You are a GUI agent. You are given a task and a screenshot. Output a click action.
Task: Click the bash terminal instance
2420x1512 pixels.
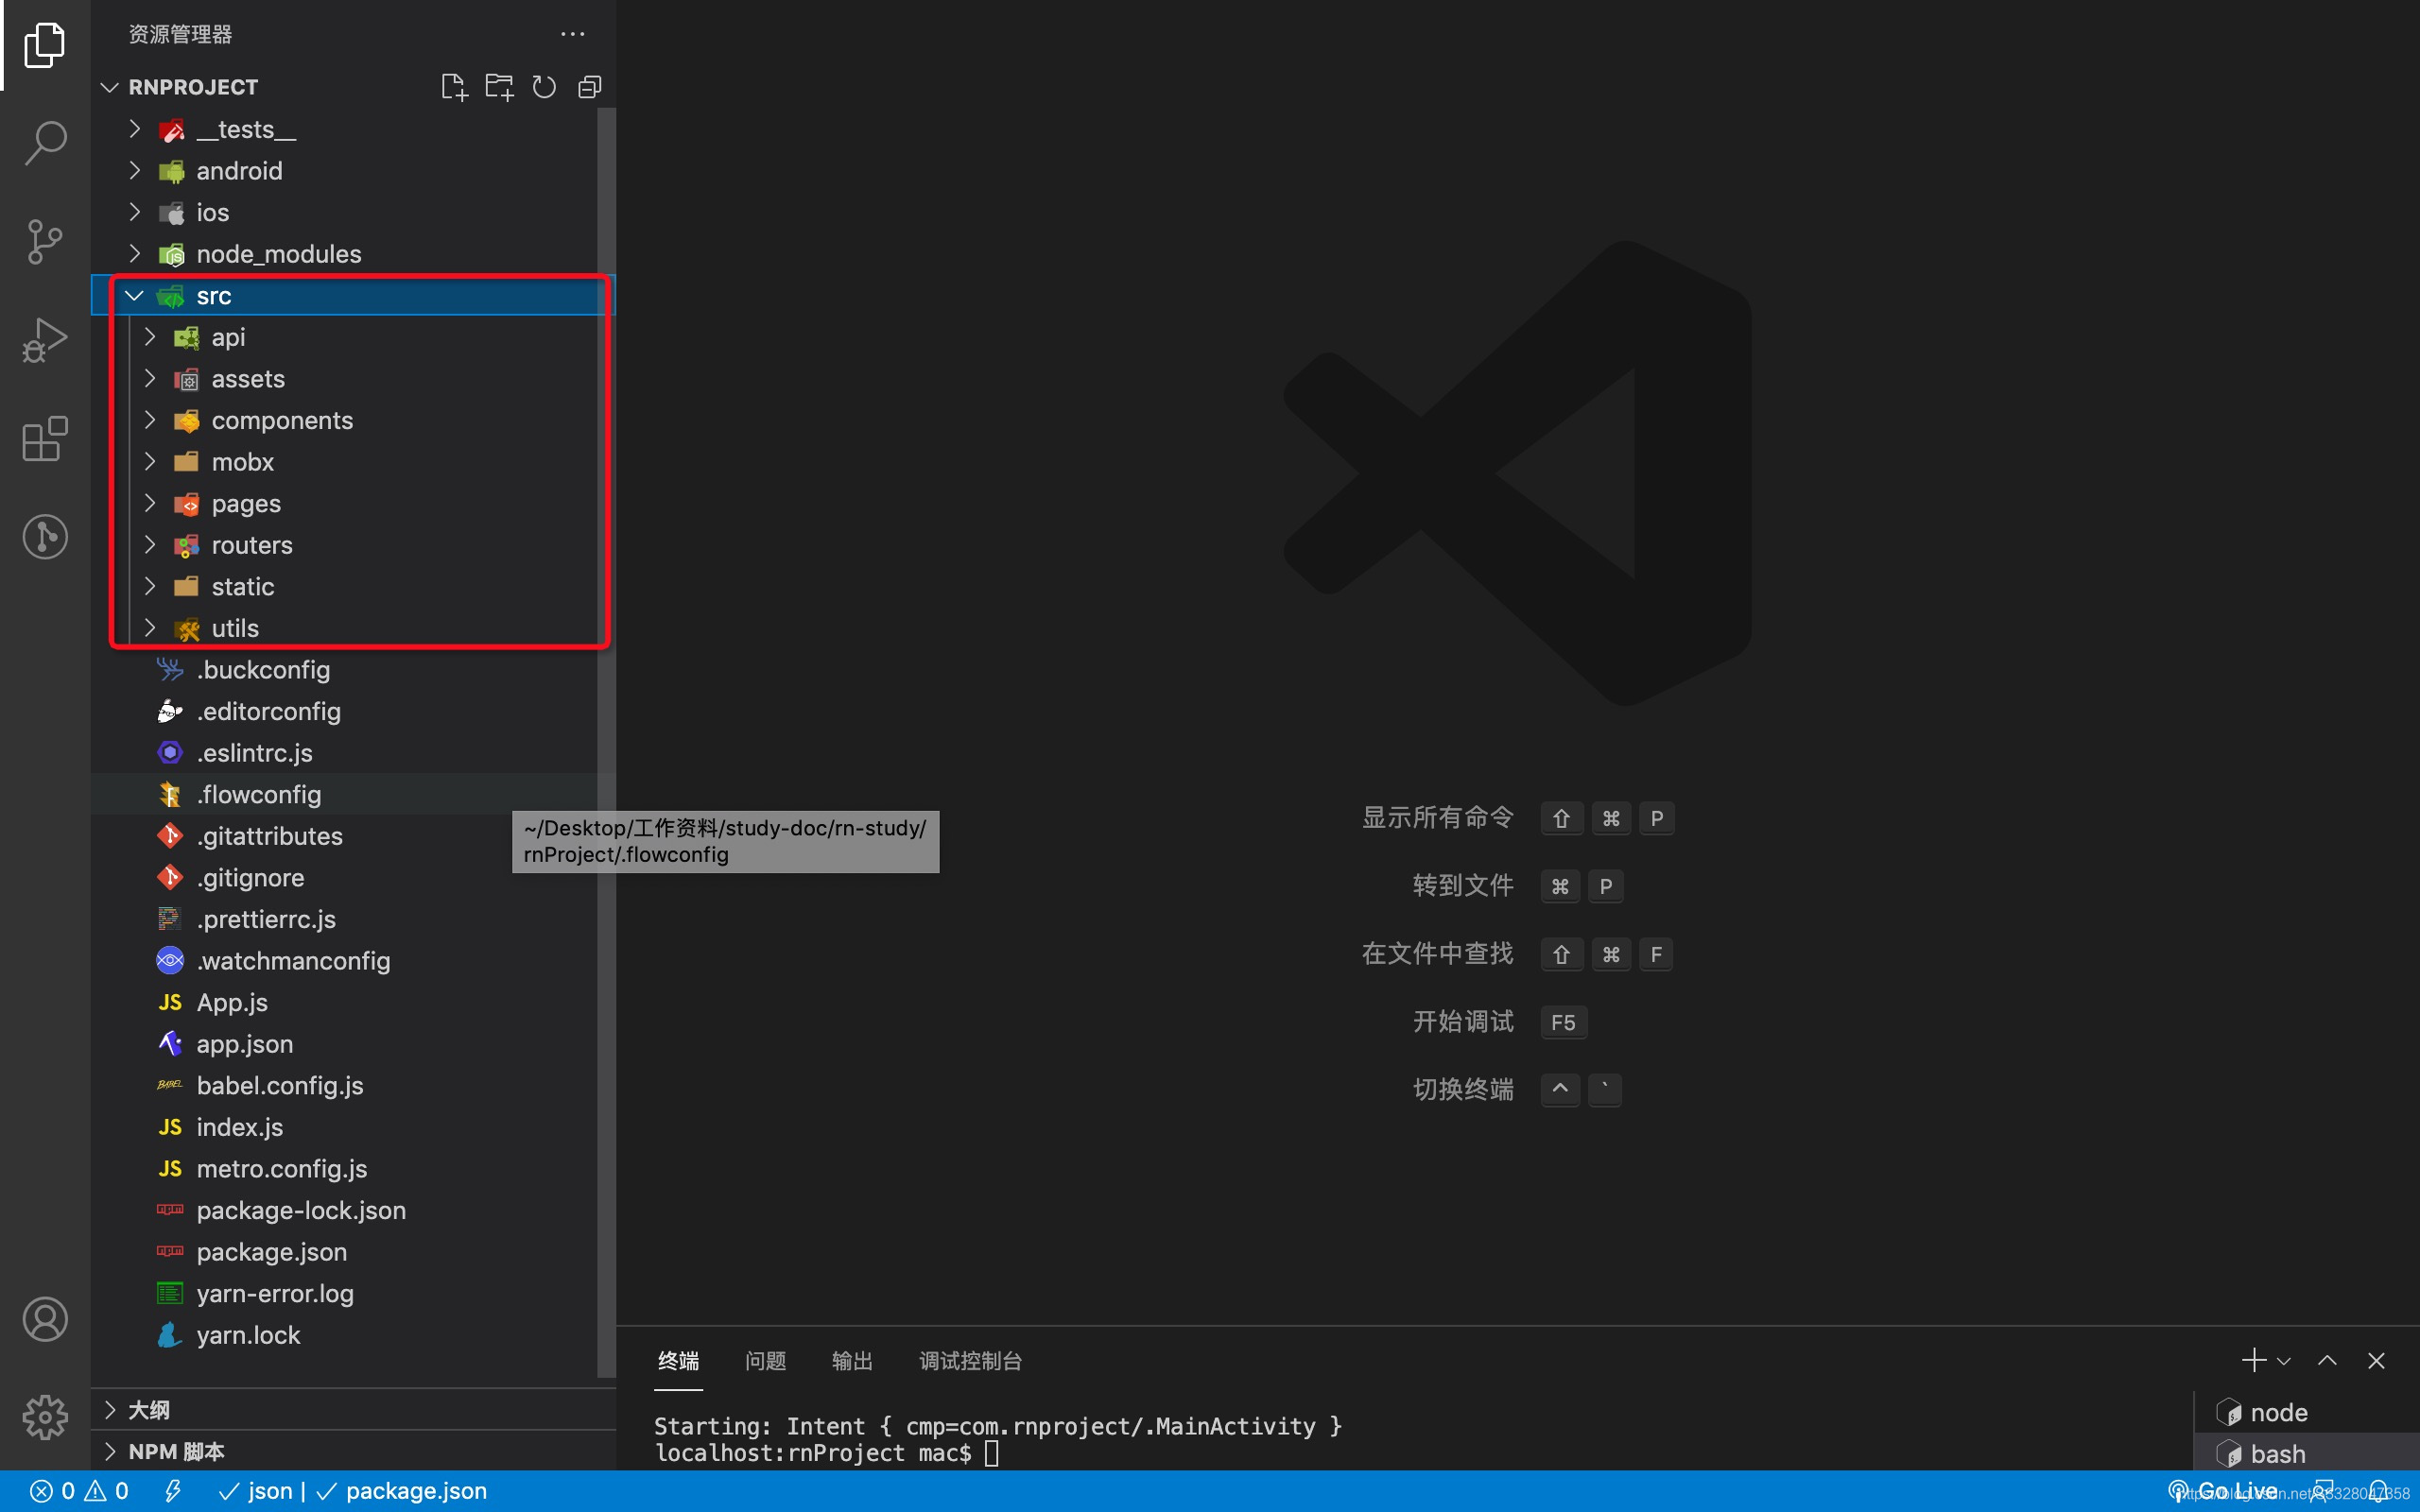pos(2279,1452)
